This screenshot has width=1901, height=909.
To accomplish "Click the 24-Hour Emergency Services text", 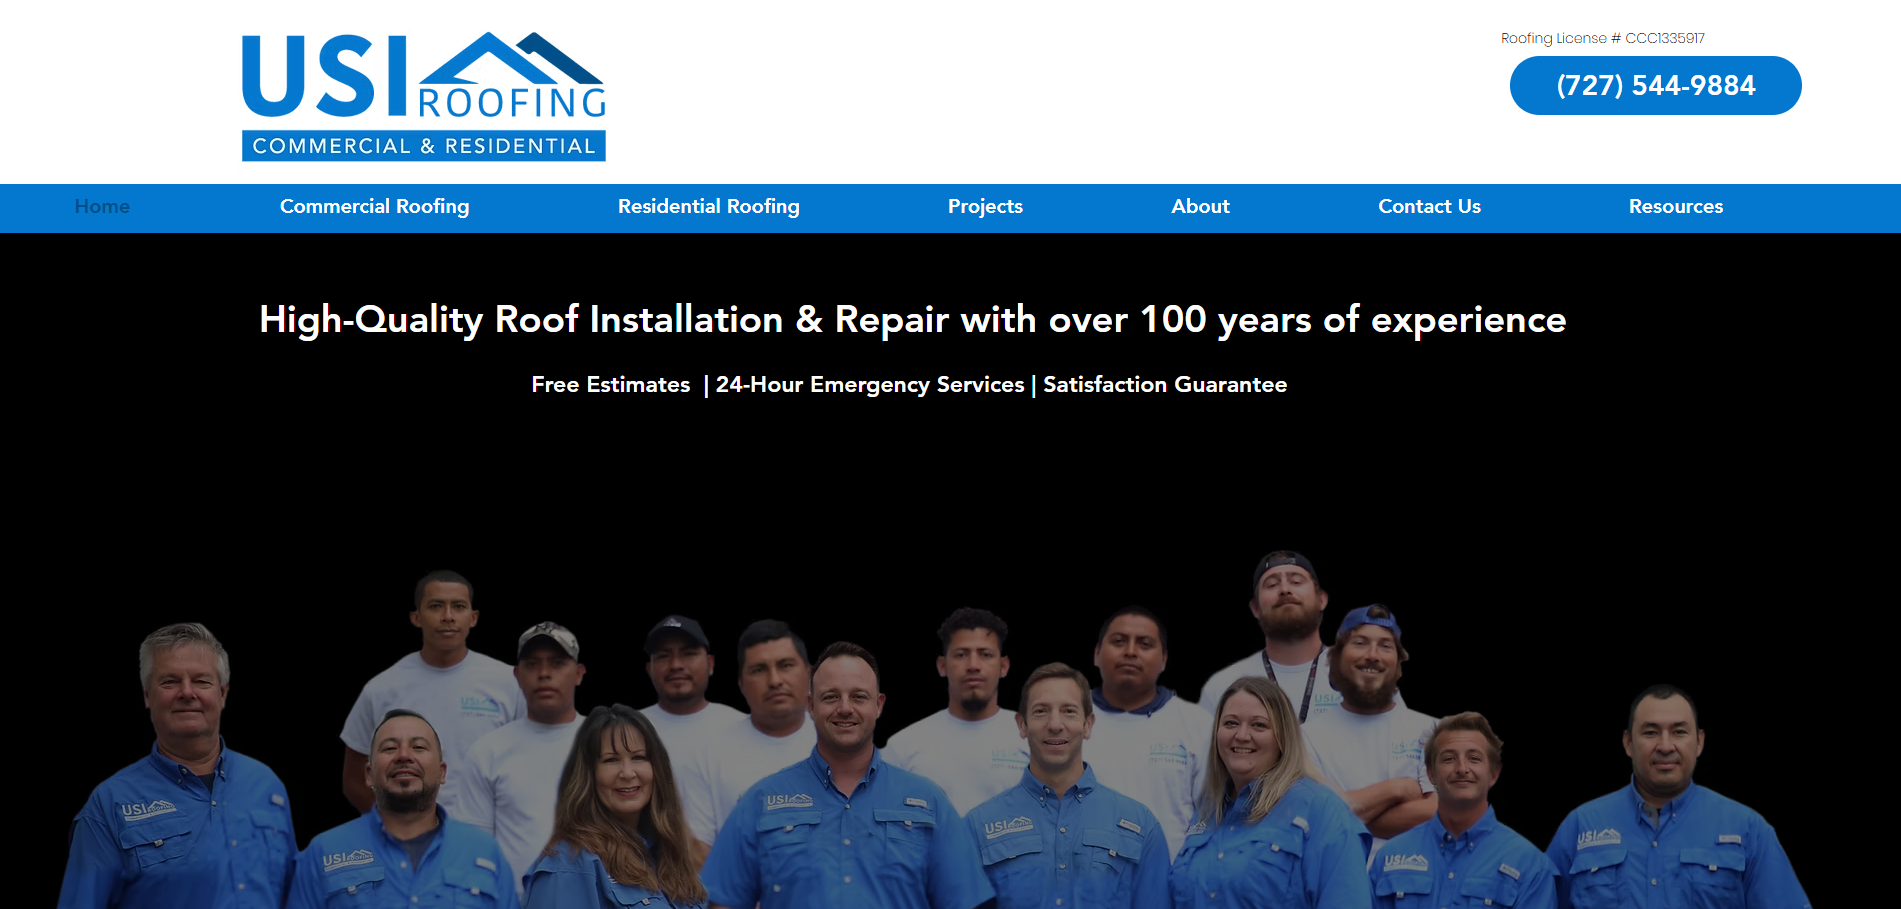I will 870,385.
